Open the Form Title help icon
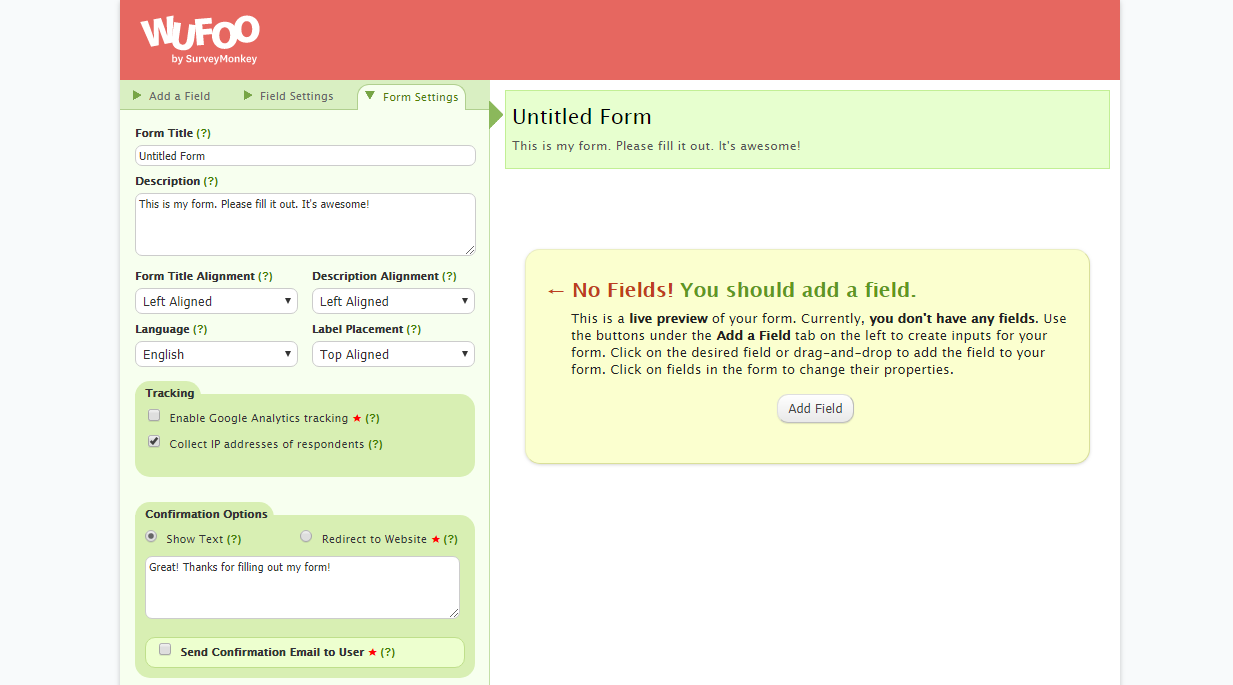Viewport: 1233px width, 685px height. click(205, 132)
